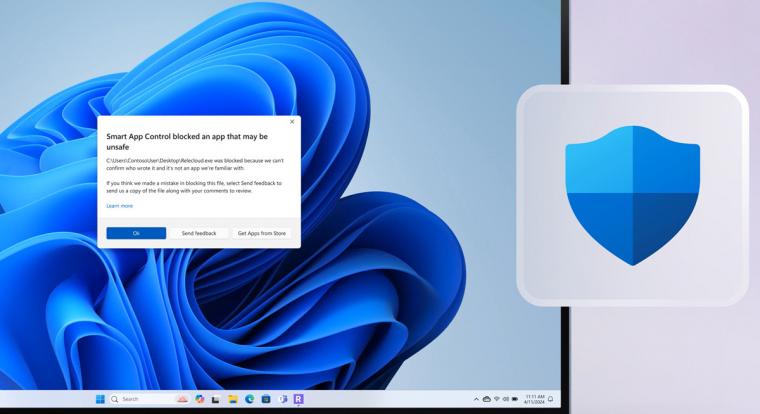The image size is (760, 414).
Task: Open the purple R app on taskbar
Action: click(299, 399)
